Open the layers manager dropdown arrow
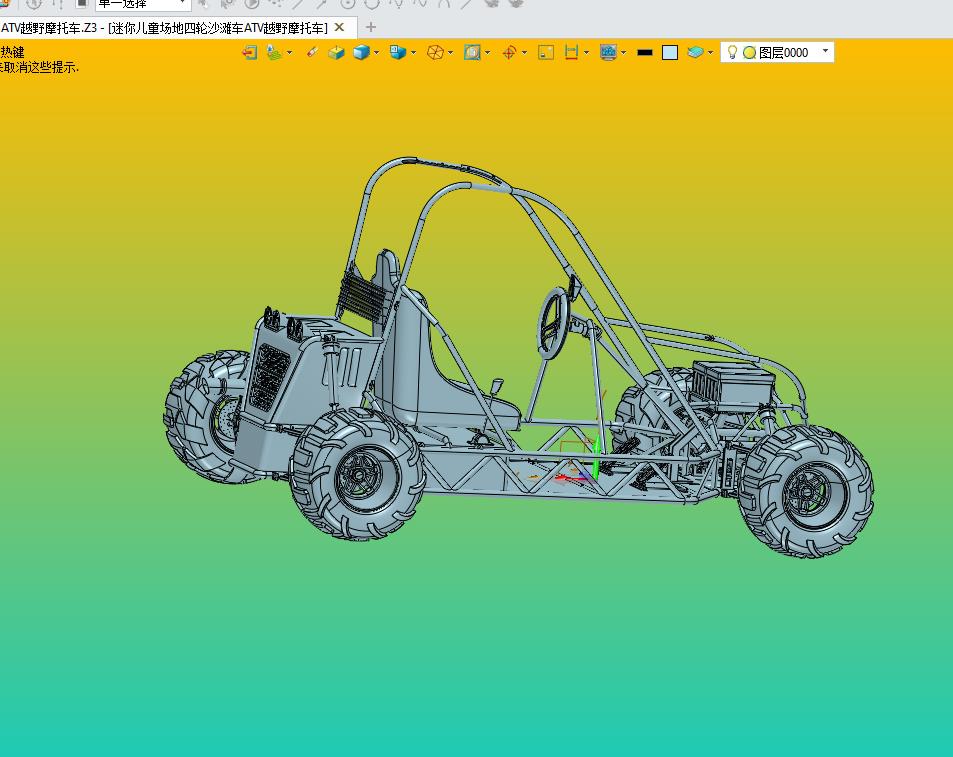Image resolution: width=953 pixels, height=757 pixels. tap(710, 52)
